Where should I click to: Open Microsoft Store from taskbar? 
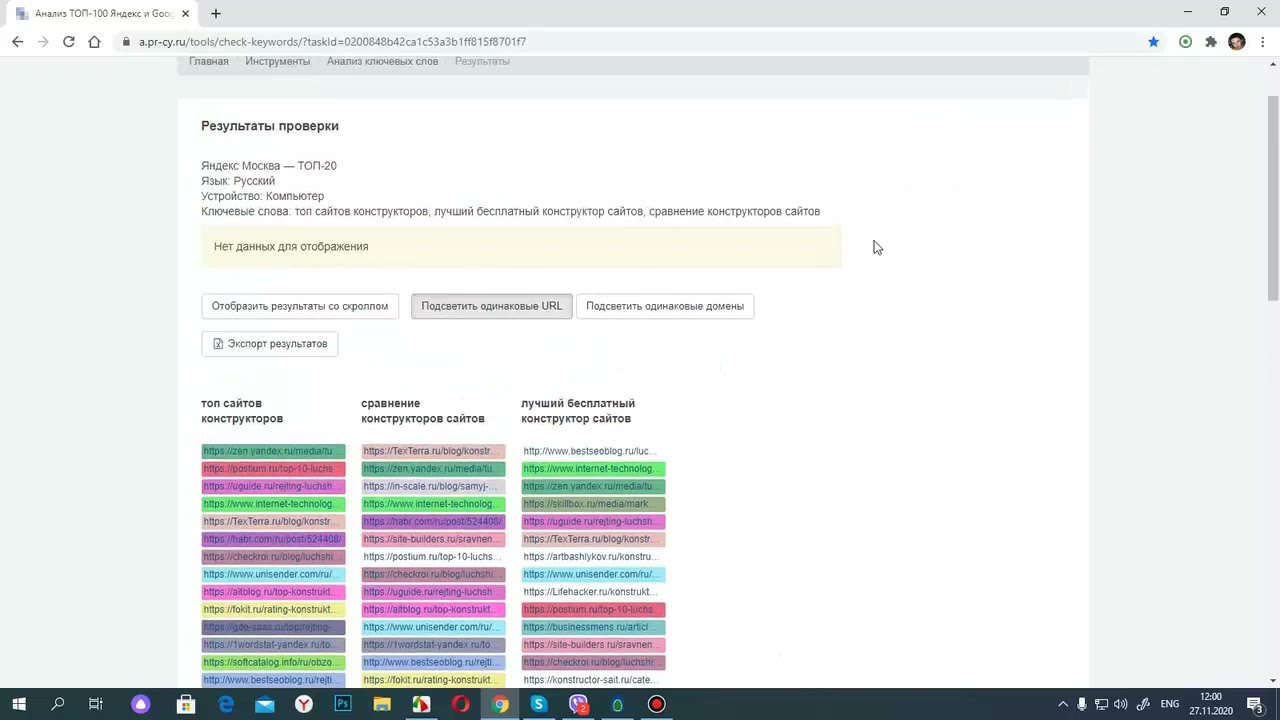pyautogui.click(x=185, y=704)
